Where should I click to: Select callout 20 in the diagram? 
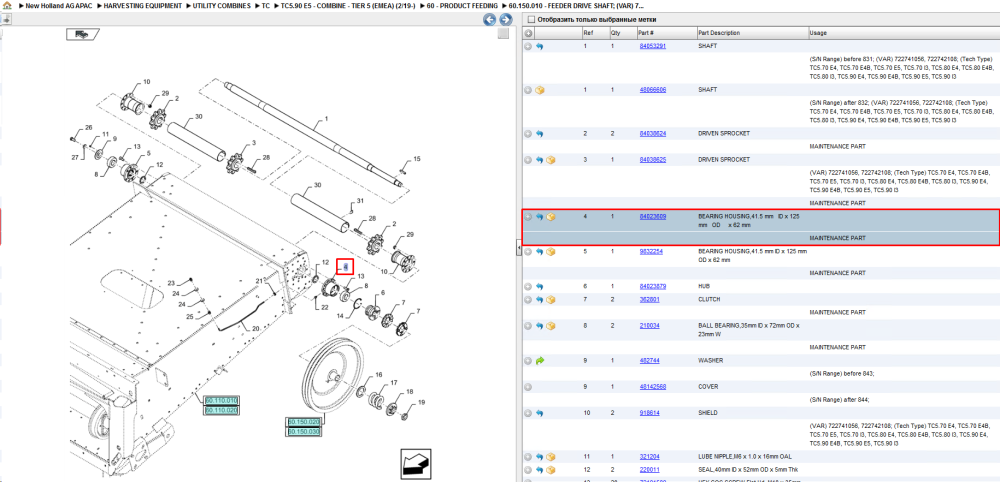point(255,328)
